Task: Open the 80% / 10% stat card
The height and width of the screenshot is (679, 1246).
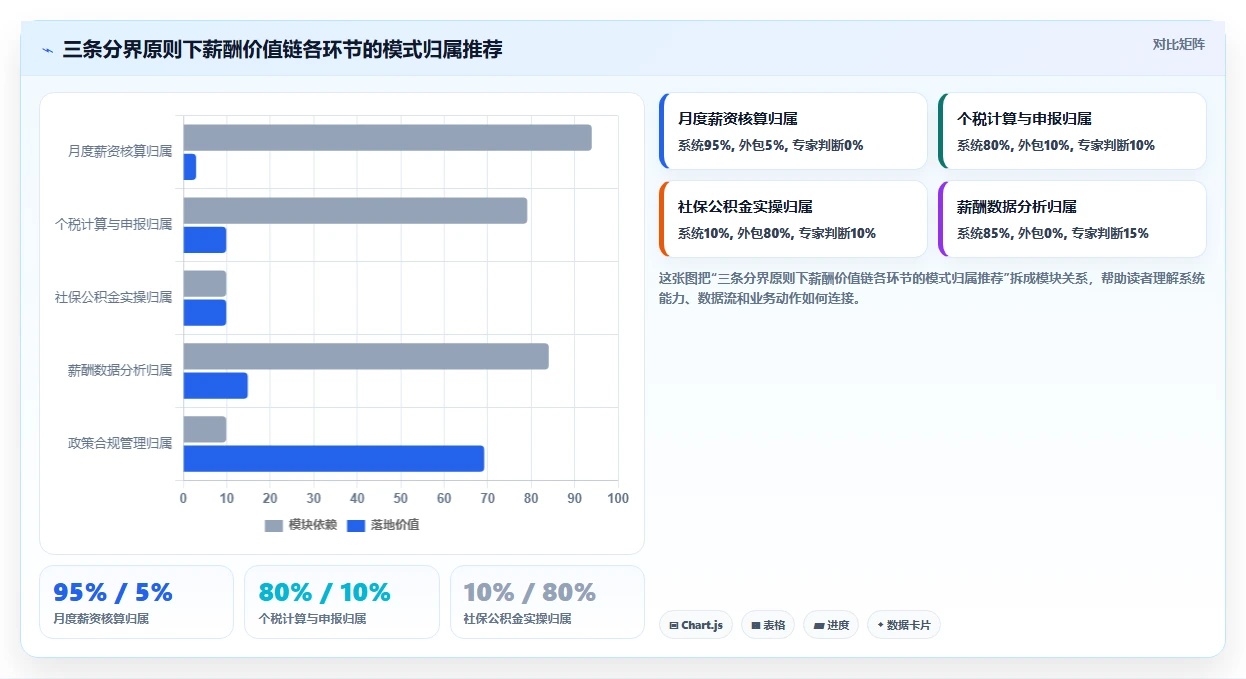Action: (x=341, y=602)
